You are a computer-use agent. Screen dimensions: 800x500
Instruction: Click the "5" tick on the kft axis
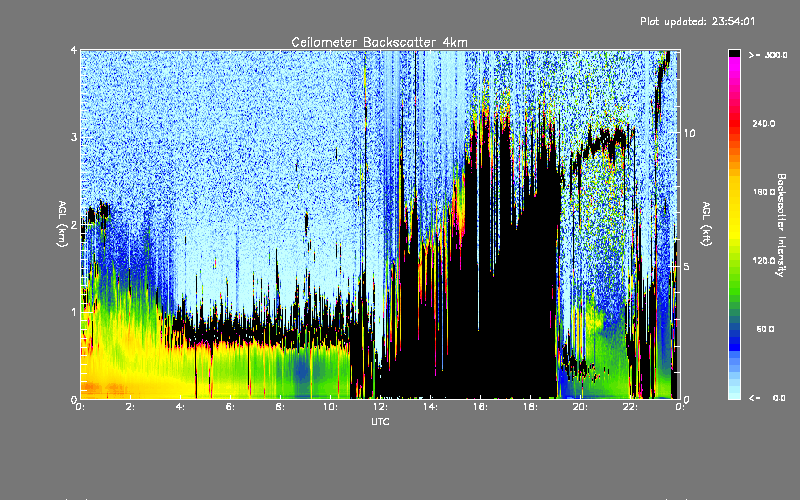click(686, 267)
